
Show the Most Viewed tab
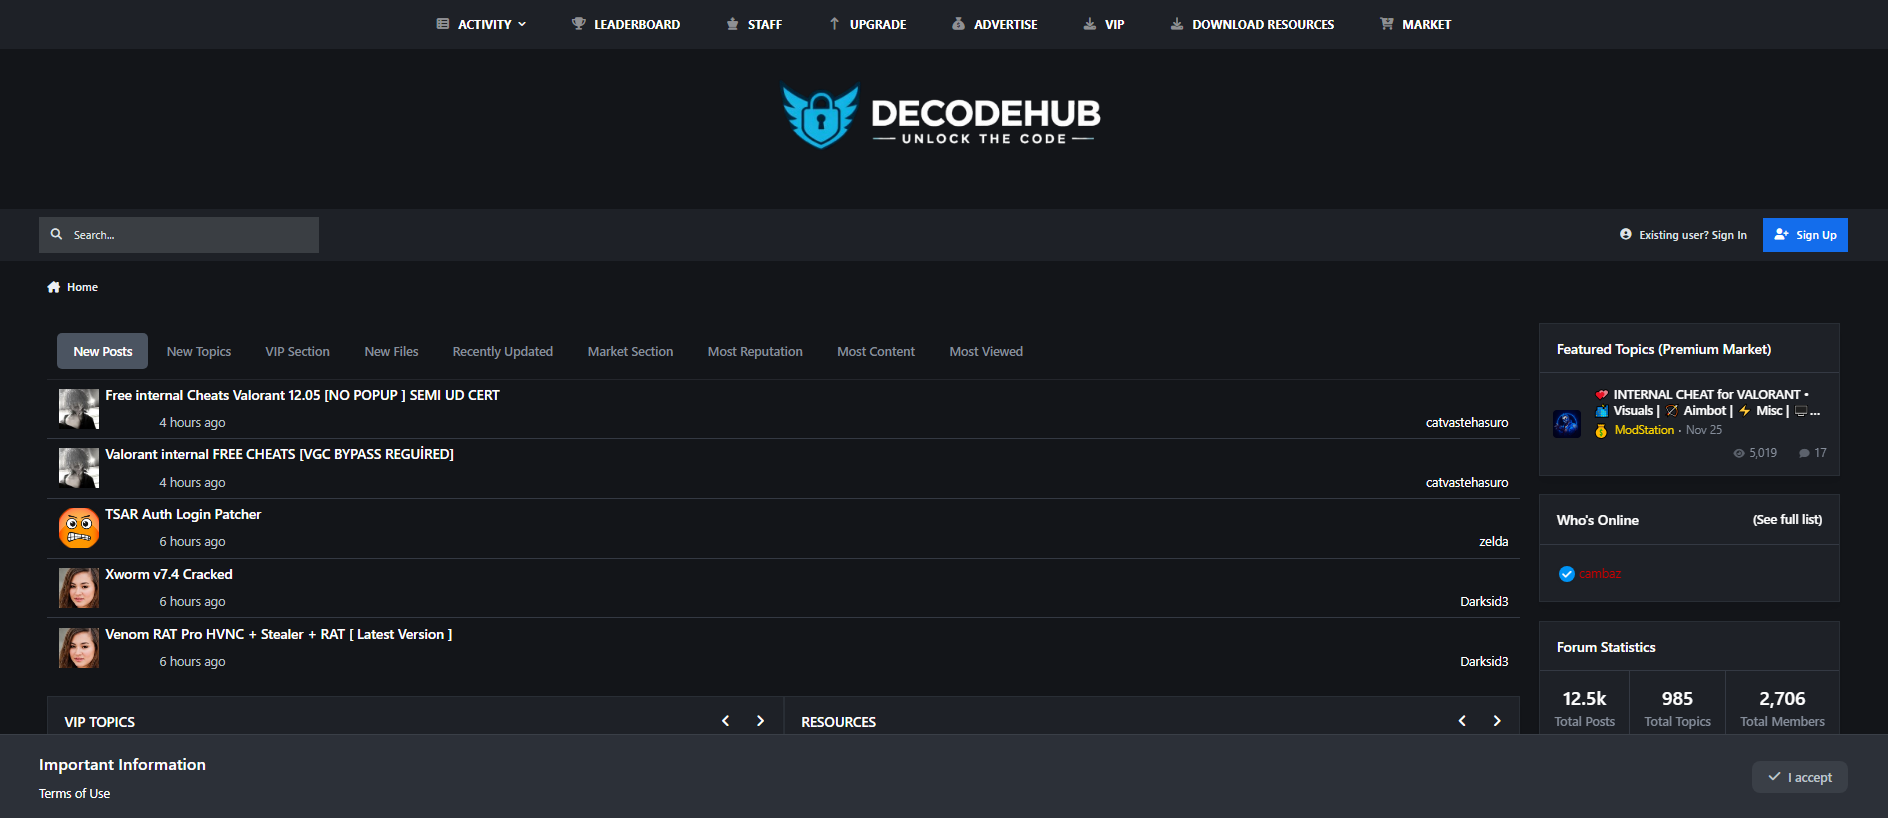986,351
